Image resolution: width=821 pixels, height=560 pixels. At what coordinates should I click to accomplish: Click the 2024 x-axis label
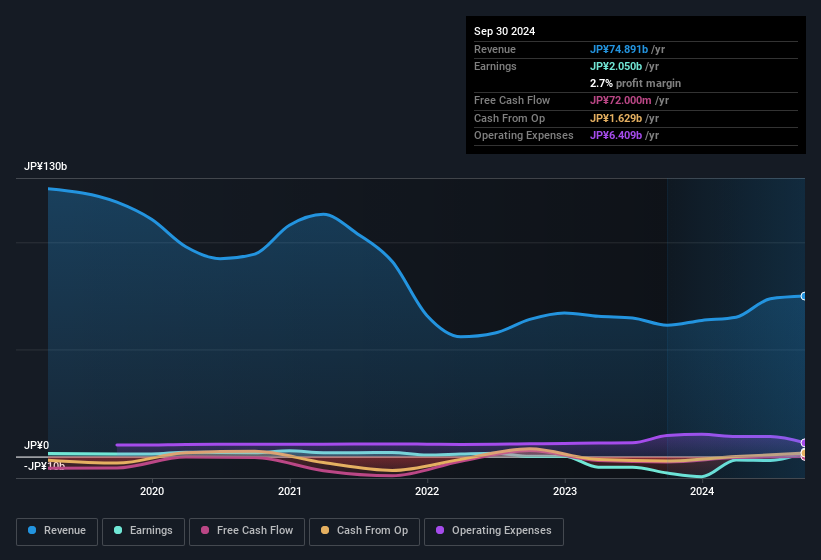pyautogui.click(x=702, y=491)
